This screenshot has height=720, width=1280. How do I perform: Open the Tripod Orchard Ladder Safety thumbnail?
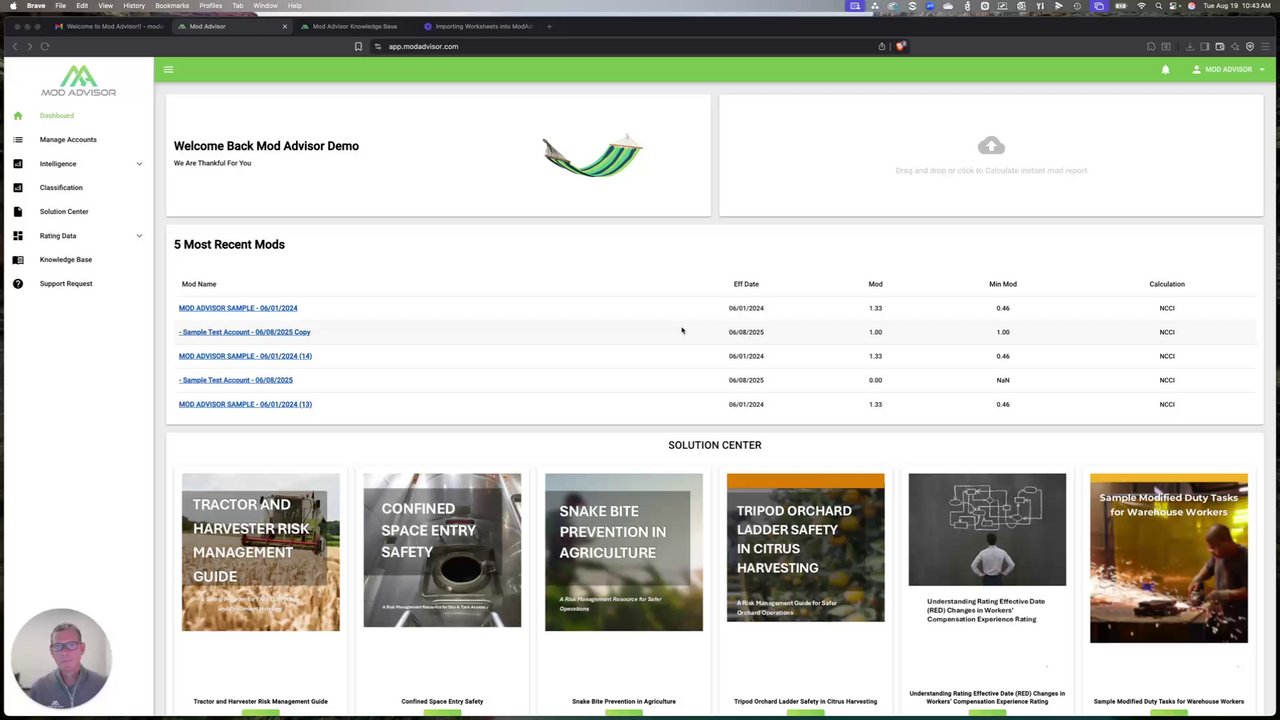click(x=806, y=548)
